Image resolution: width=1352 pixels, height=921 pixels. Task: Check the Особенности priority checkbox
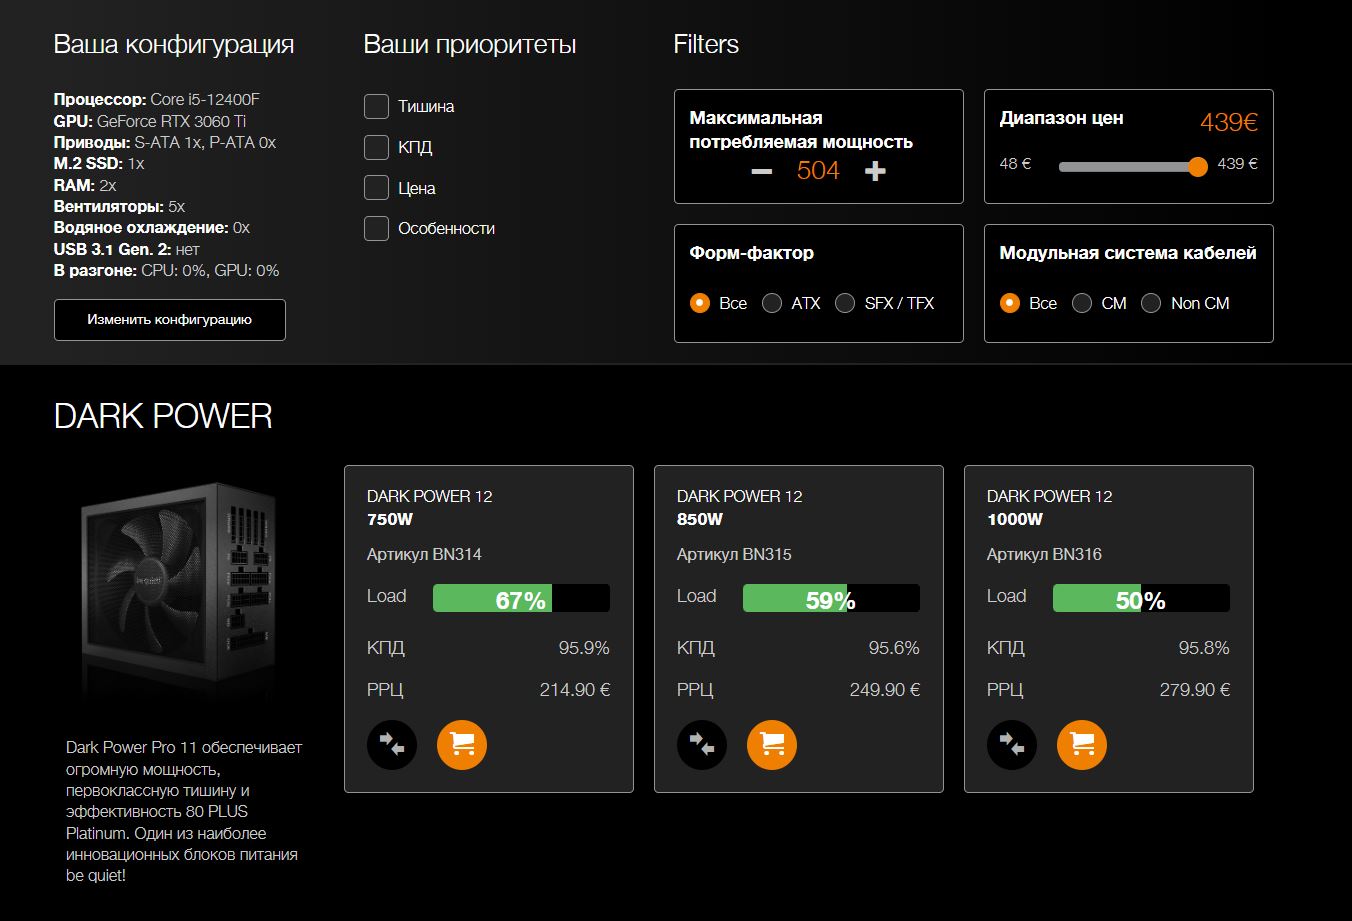(x=376, y=228)
